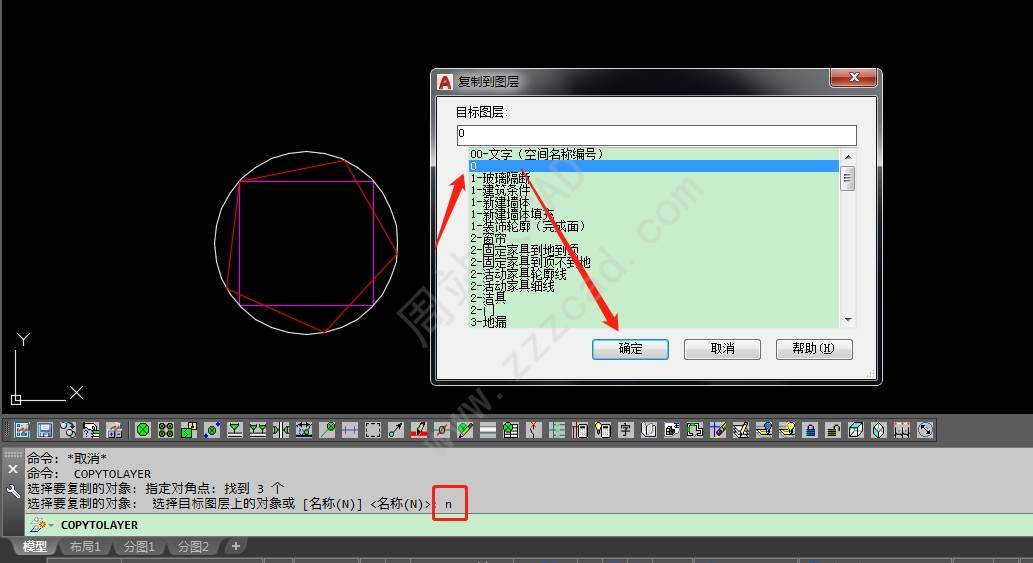
Task: Click green circle with blue diamonds icon
Action: 212,430
